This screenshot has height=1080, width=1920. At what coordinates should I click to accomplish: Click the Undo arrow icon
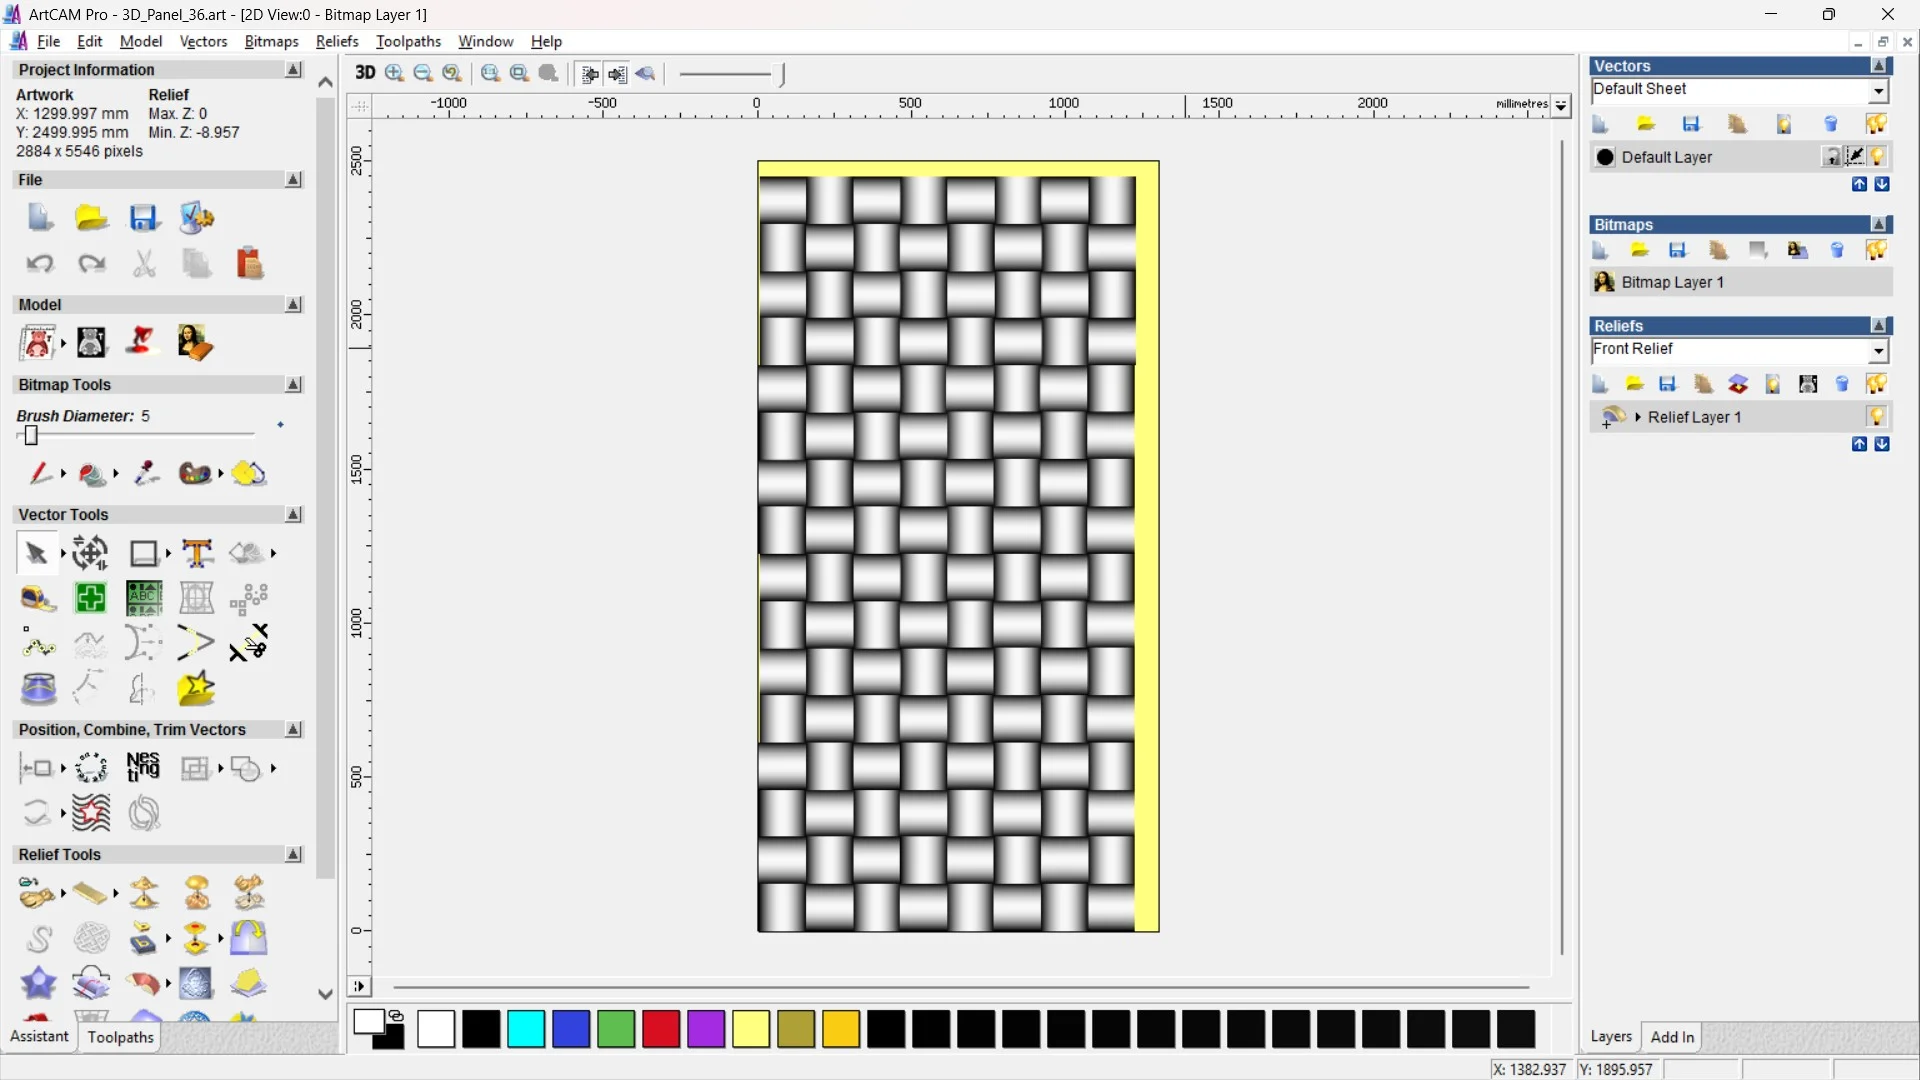point(39,264)
